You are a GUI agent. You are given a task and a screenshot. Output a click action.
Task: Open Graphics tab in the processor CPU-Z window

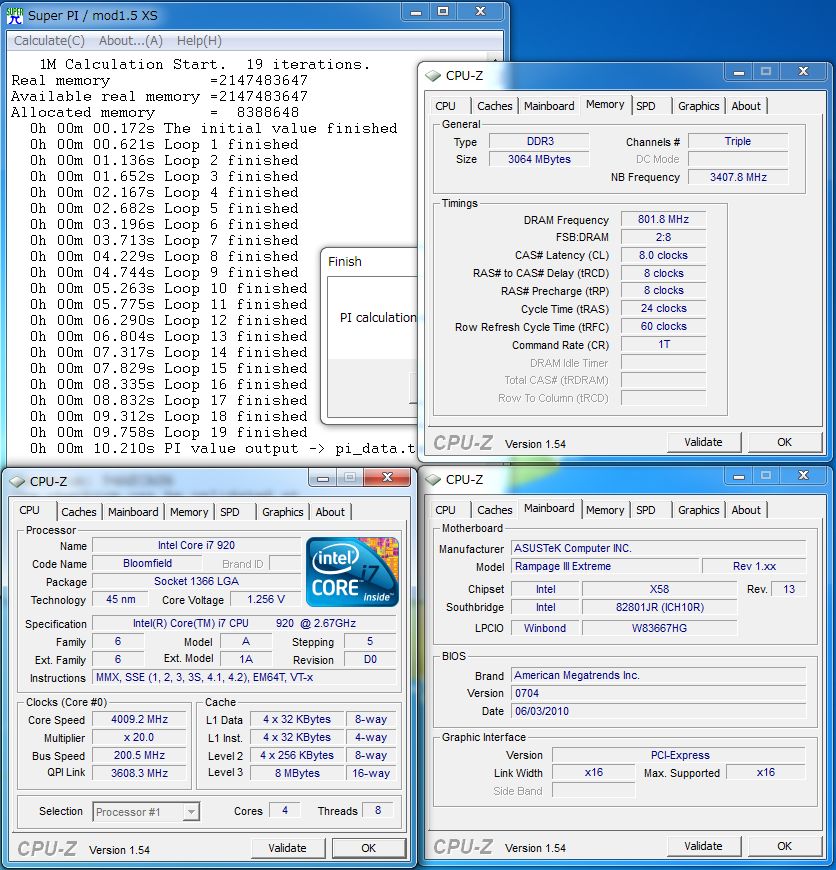[x=282, y=512]
